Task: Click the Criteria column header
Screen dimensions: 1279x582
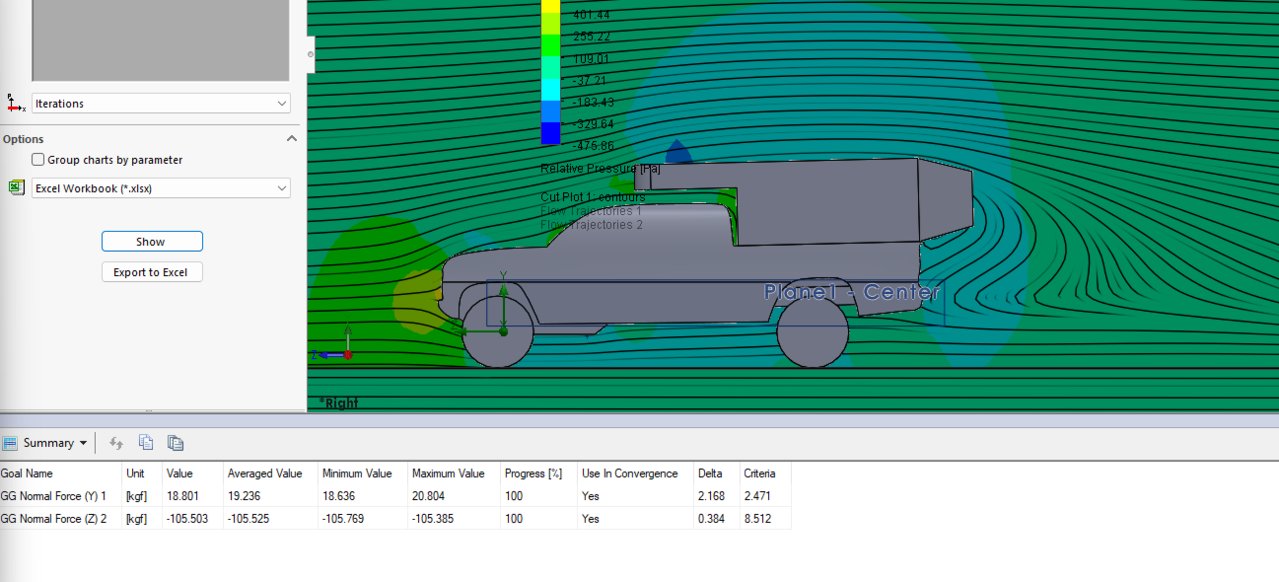Action: tap(759, 473)
